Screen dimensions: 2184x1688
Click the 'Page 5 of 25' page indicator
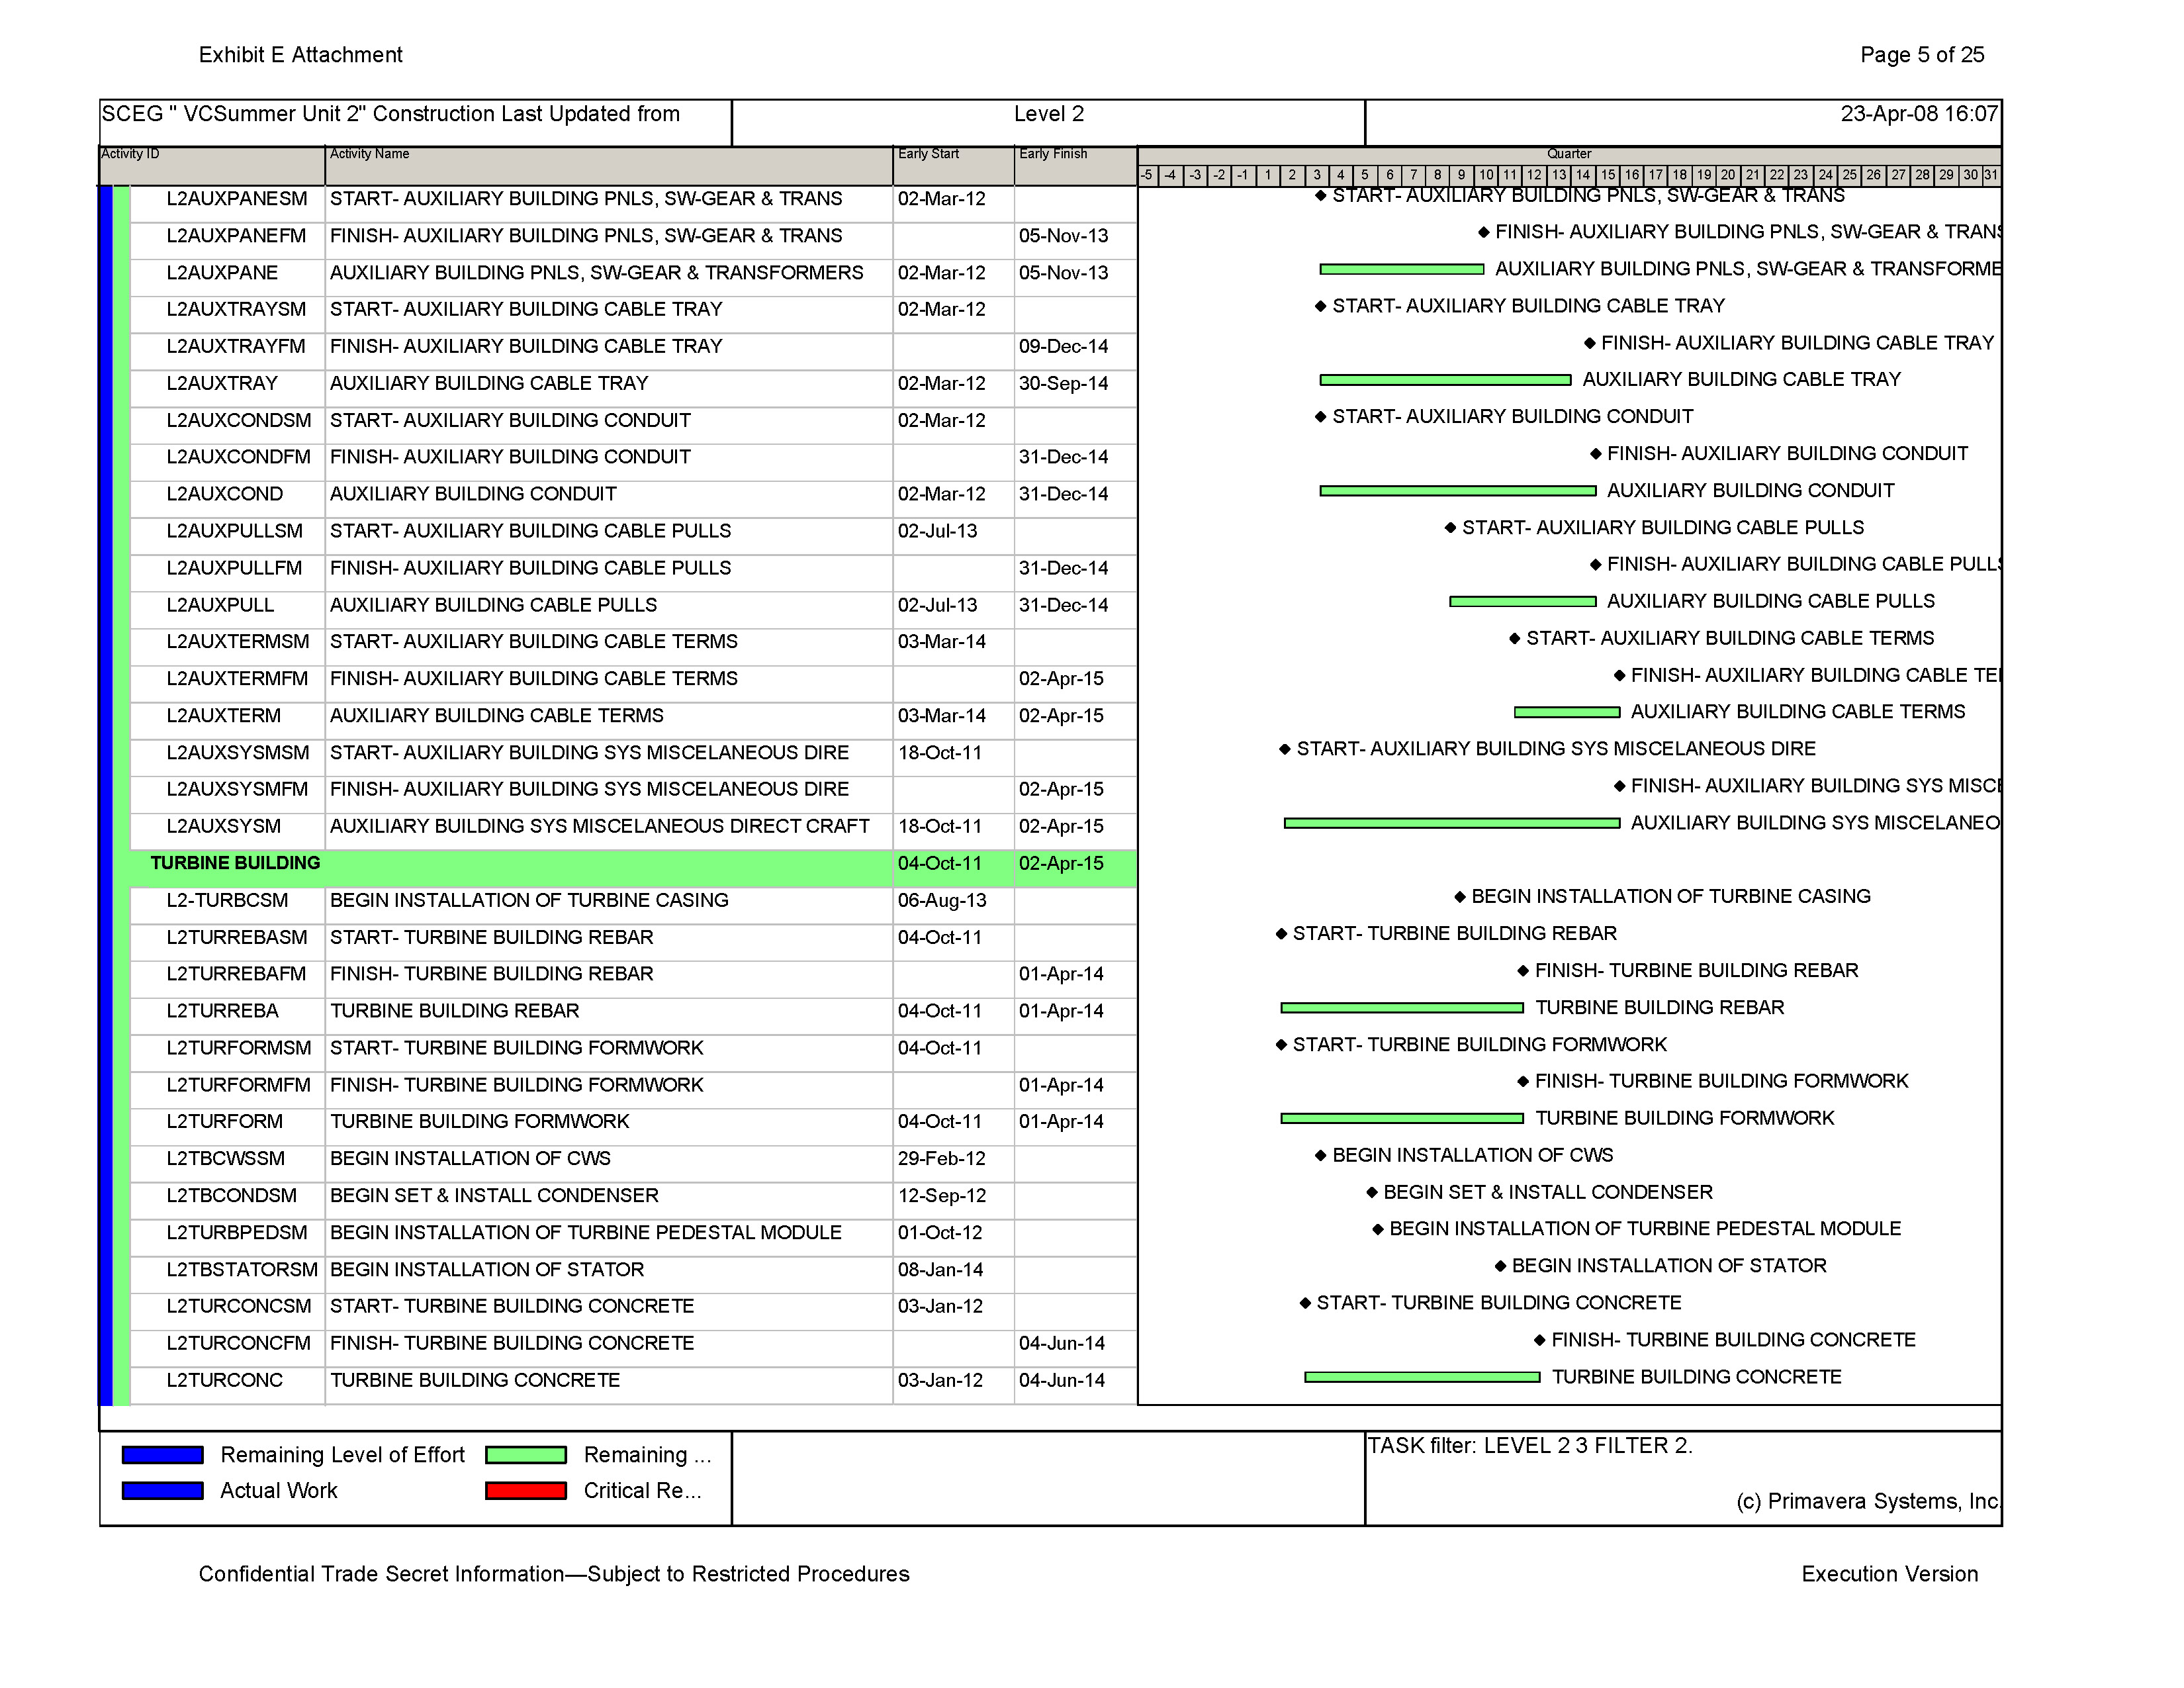pos(1922,55)
